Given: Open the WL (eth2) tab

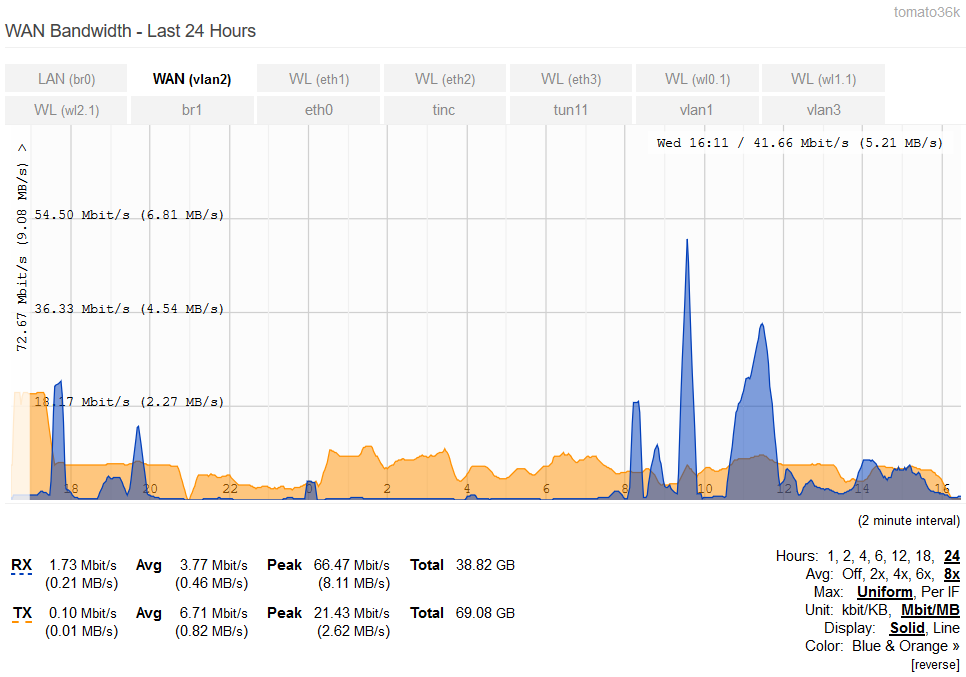Looking at the screenshot, I should click(445, 79).
